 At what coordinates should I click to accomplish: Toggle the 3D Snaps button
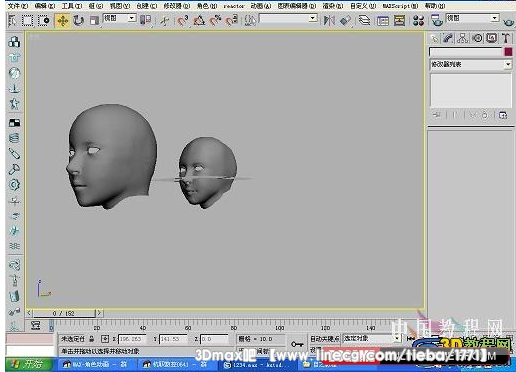pyautogui.click(x=182, y=20)
